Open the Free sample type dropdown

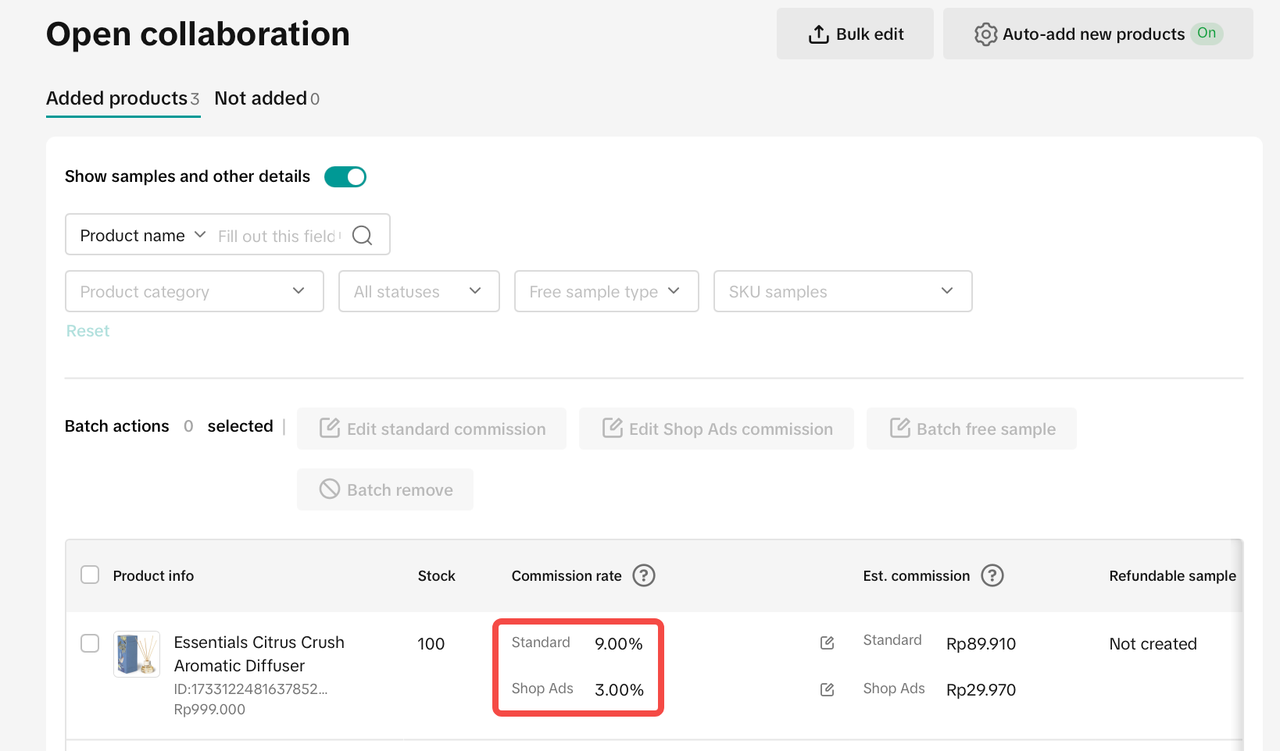click(x=605, y=292)
